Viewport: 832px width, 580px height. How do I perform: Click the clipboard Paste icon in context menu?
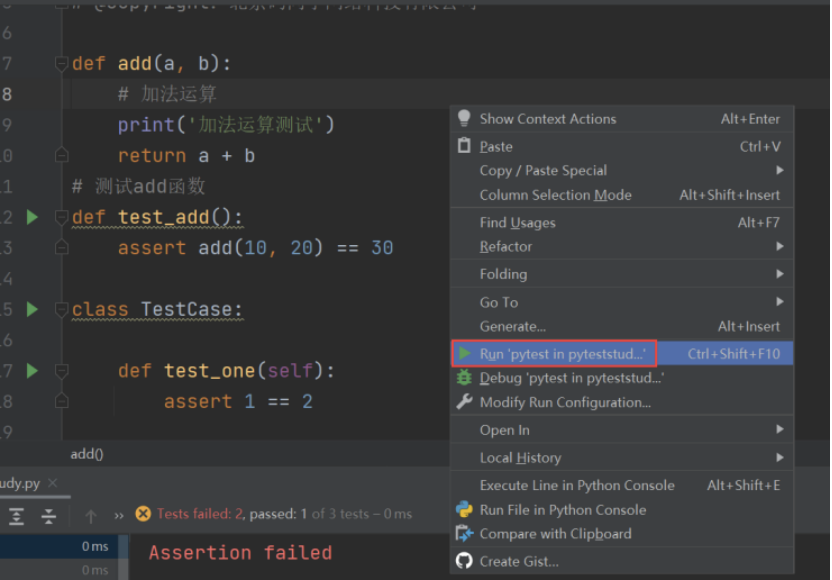[464, 145]
